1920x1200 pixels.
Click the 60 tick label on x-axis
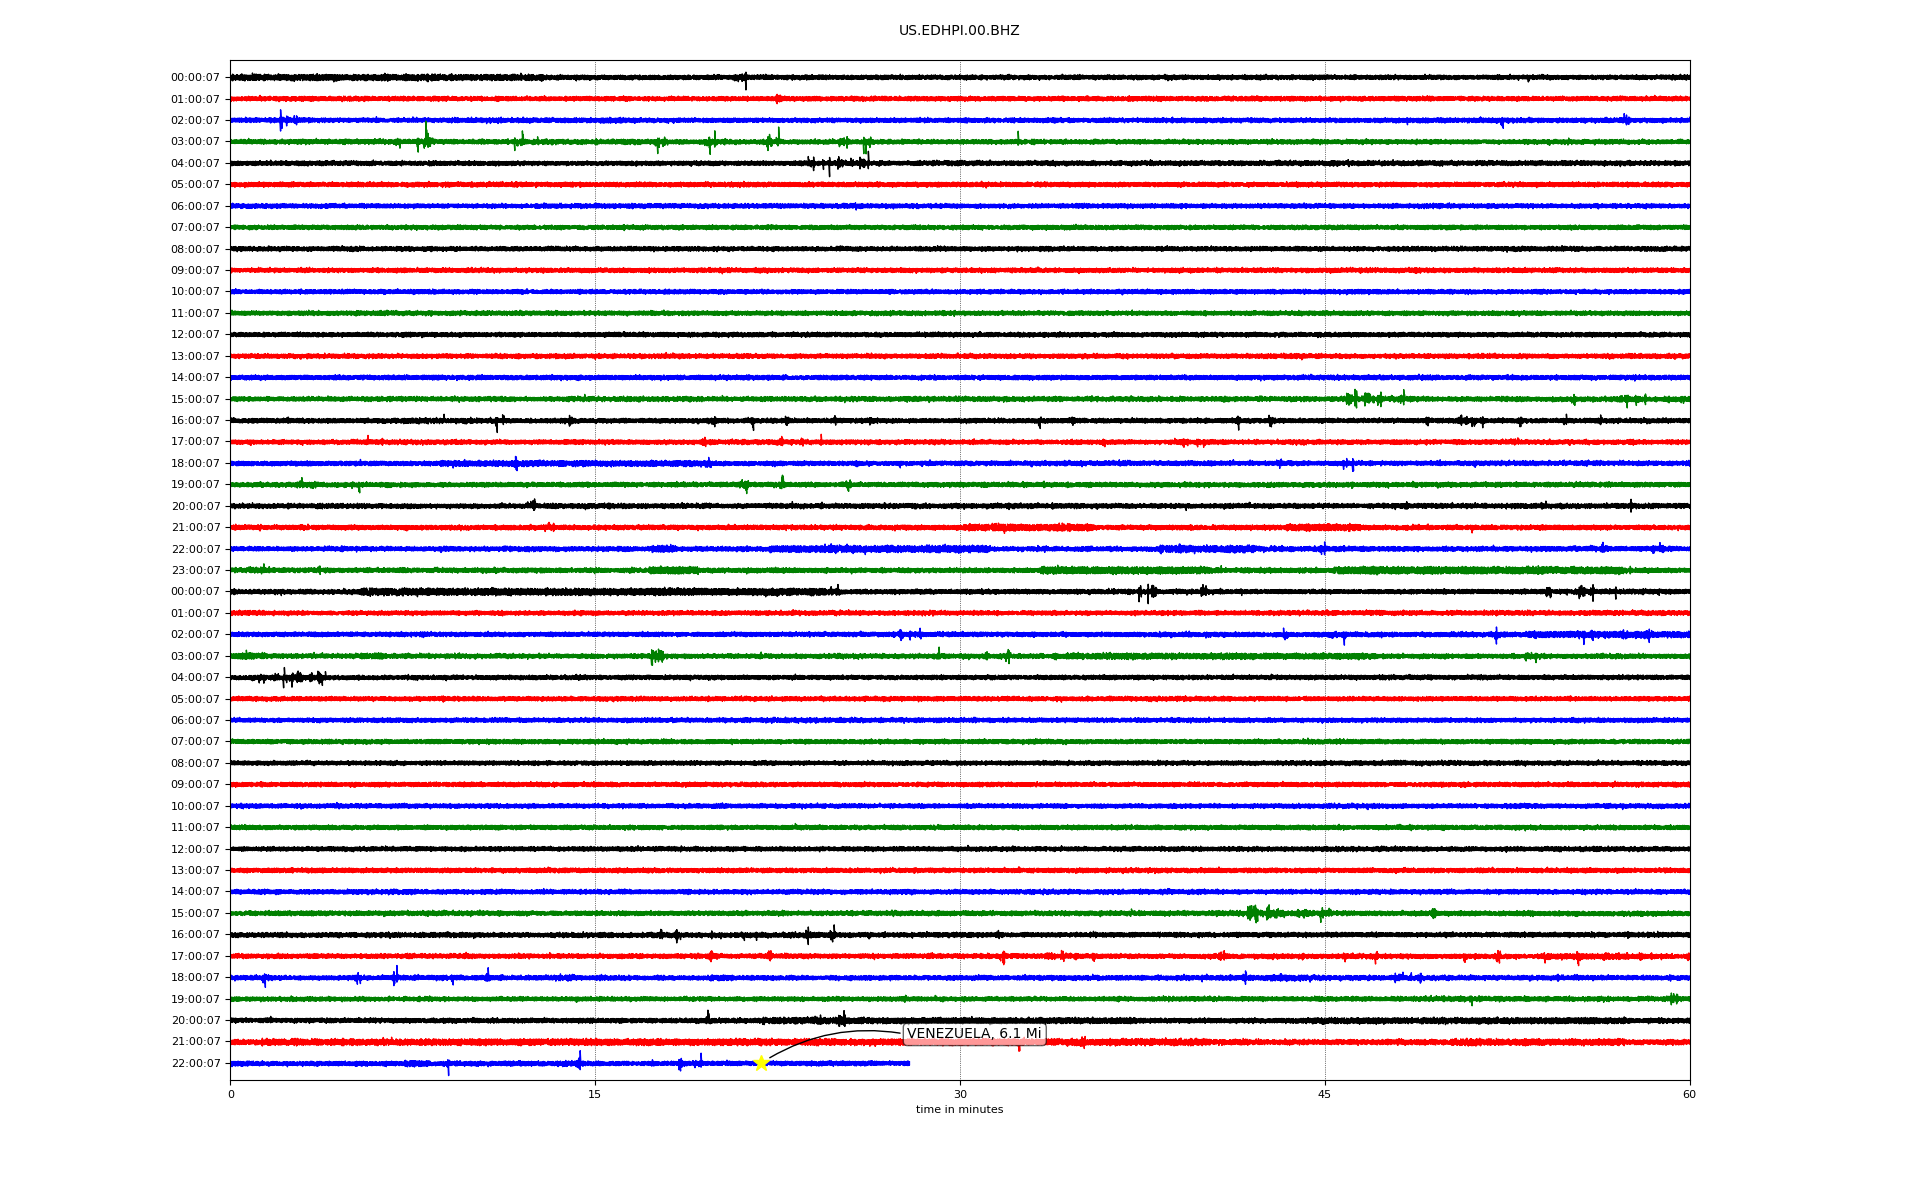tap(1689, 1094)
